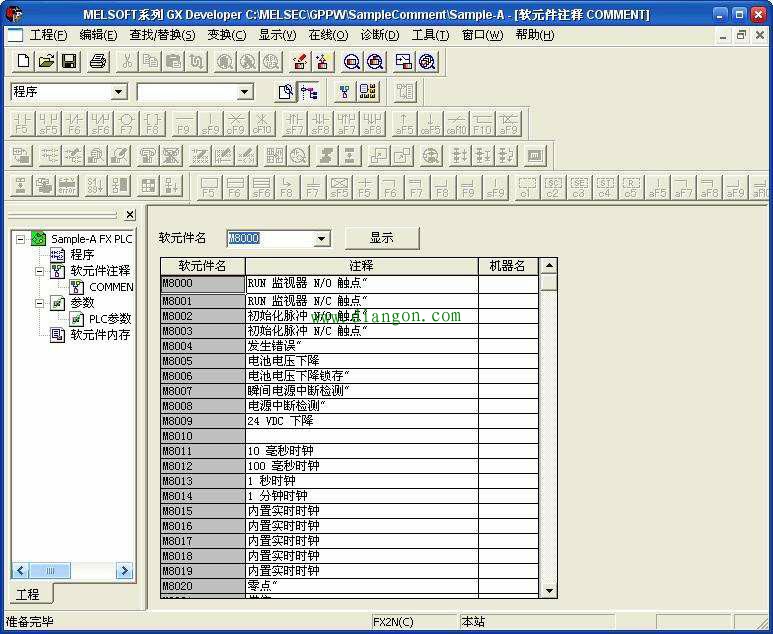Select the 1 分钟时钟 comment cell
The height and width of the screenshot is (634, 773).
[x=361, y=496]
